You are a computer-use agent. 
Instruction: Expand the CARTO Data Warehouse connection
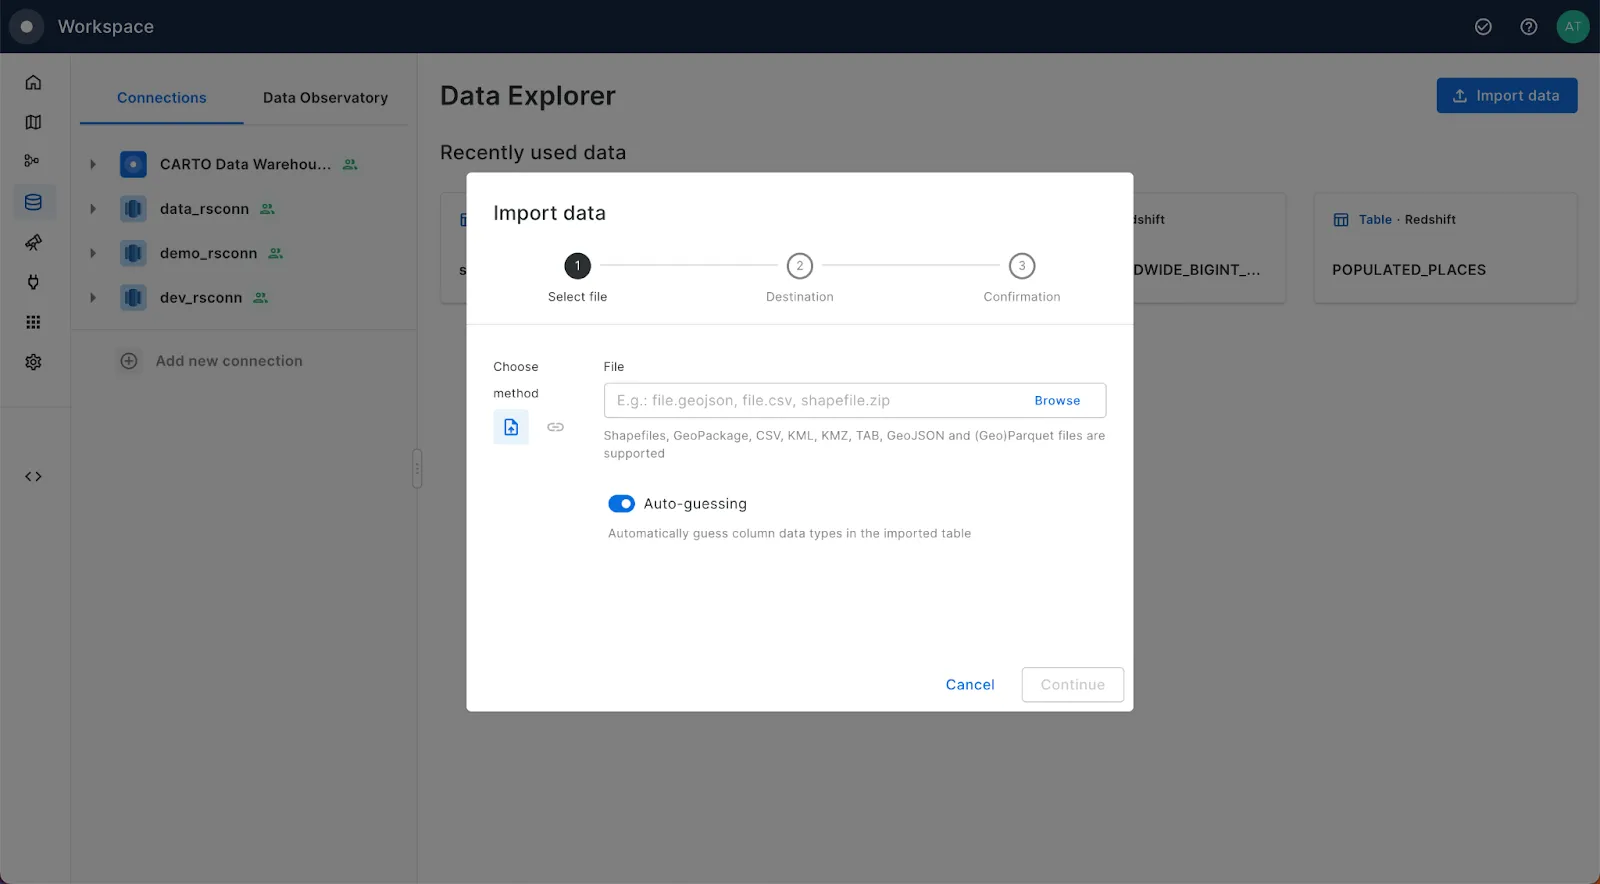(x=93, y=164)
